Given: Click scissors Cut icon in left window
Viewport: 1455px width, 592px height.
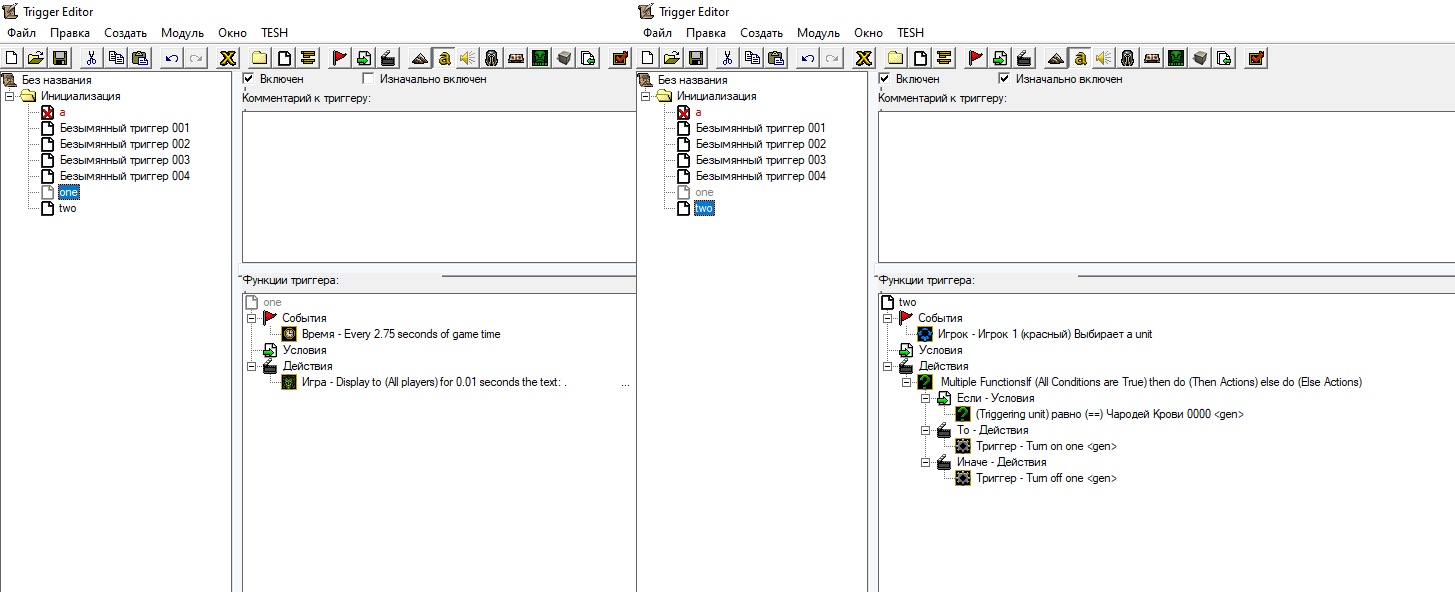Looking at the screenshot, I should pyautogui.click(x=91, y=58).
